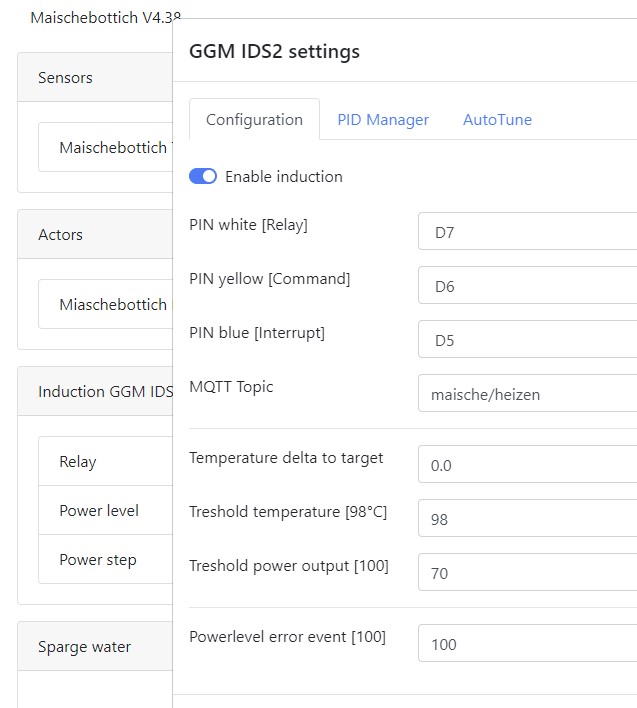This screenshot has height=708, width=637.
Task: Select the Configuration tab
Action: tap(254, 120)
